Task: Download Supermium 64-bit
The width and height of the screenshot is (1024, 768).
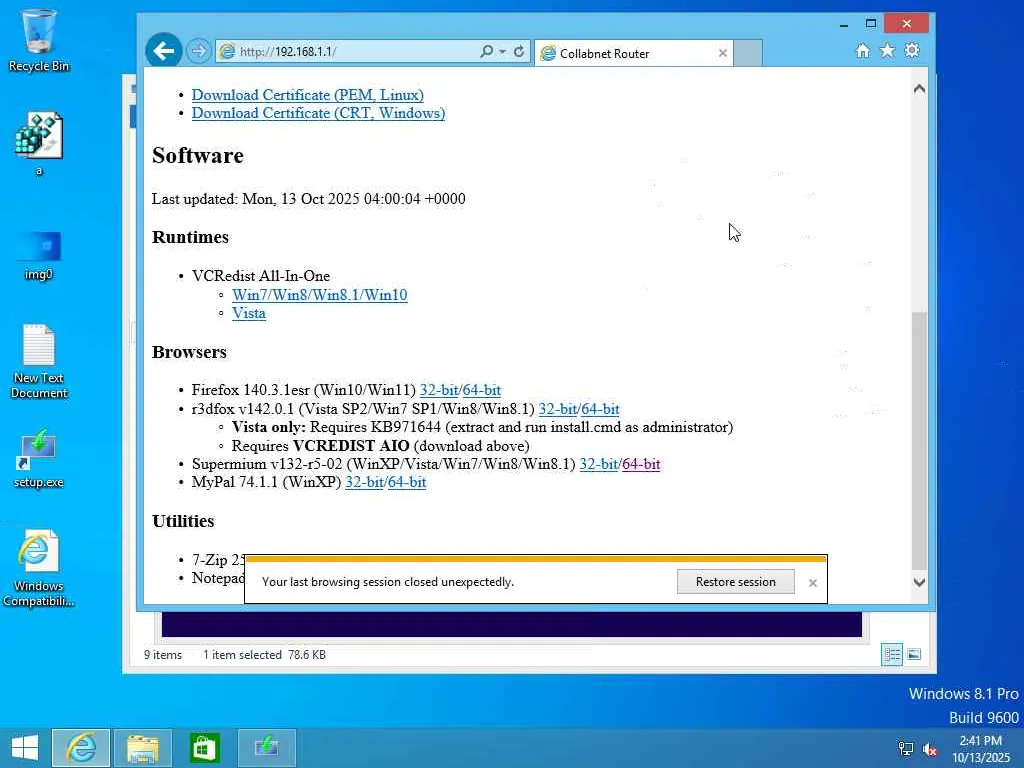Action: (641, 464)
